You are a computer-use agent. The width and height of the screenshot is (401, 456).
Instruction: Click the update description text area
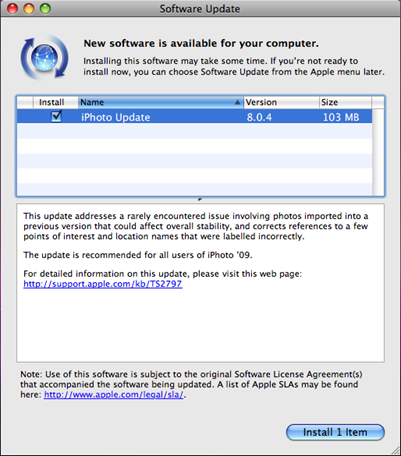pyautogui.click(x=200, y=283)
